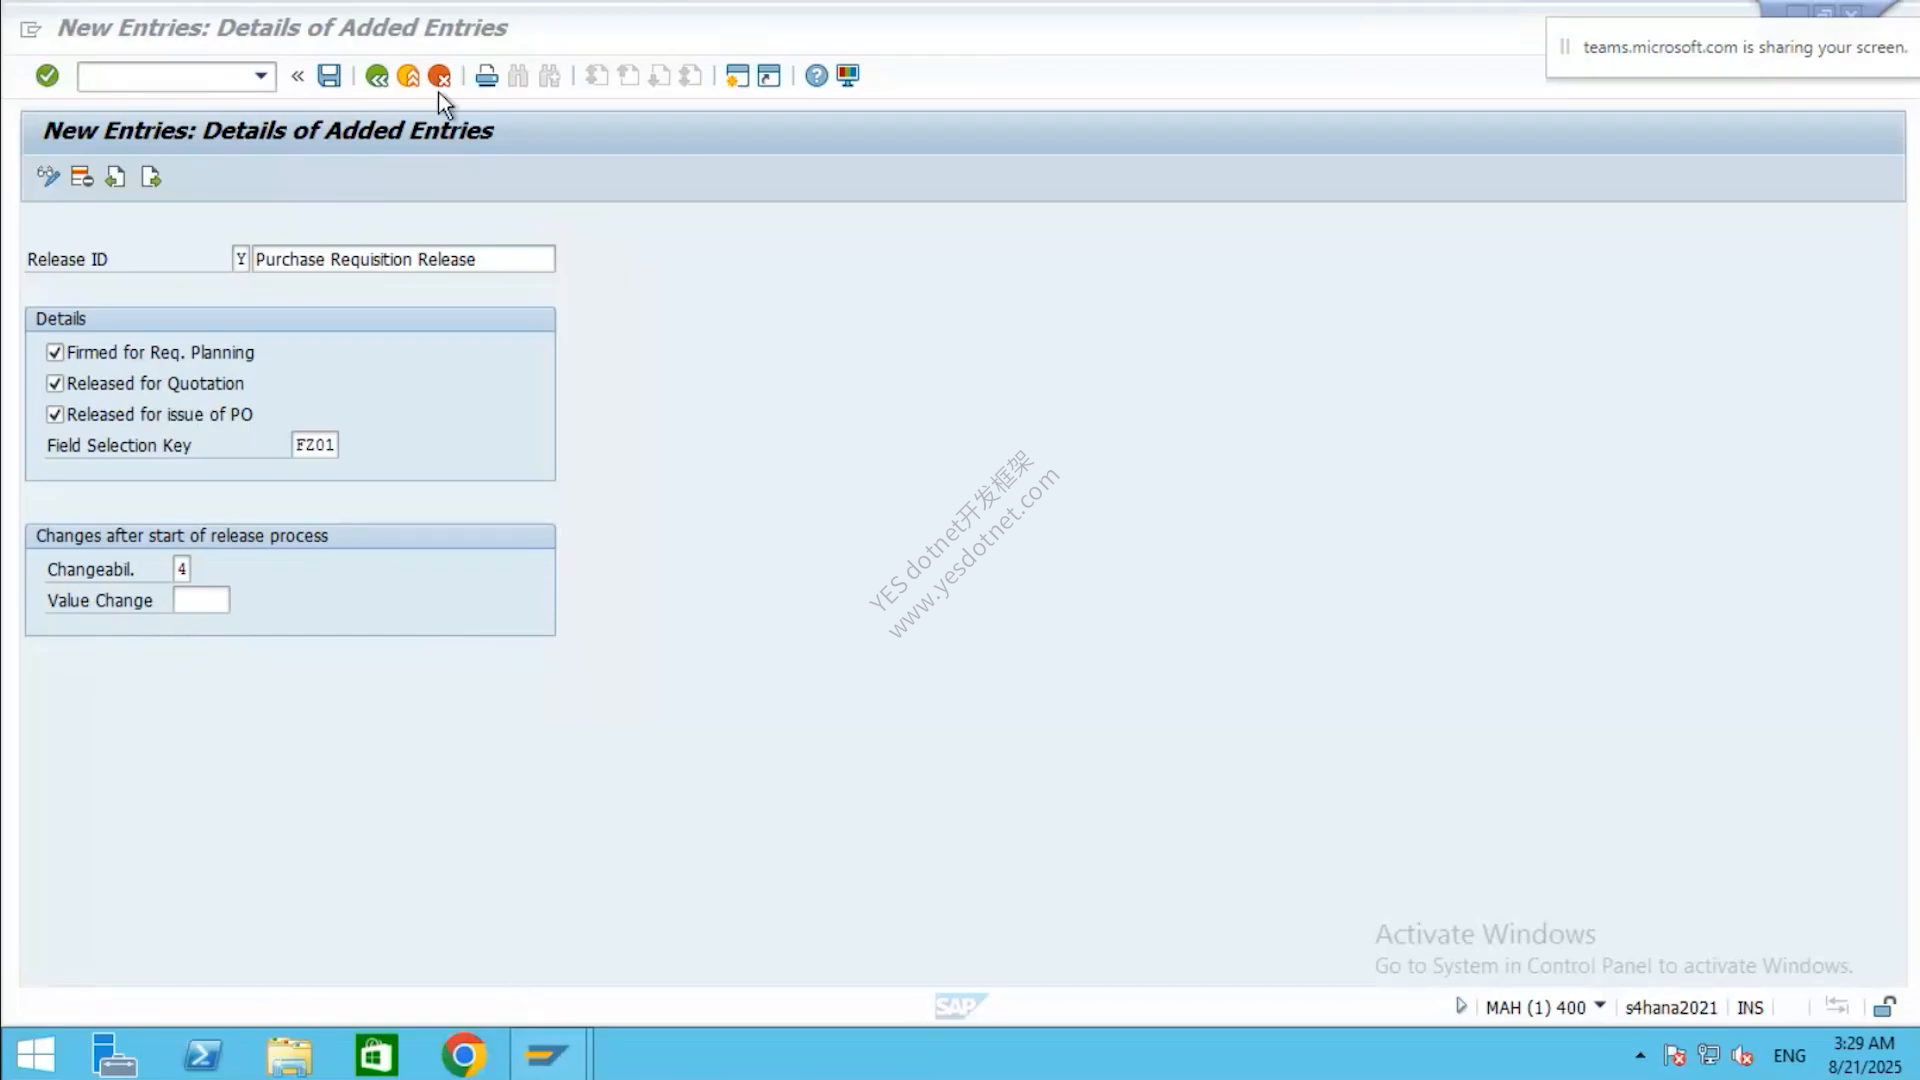
Task: Click the Field Selection Key input FZ01
Action: click(315, 445)
